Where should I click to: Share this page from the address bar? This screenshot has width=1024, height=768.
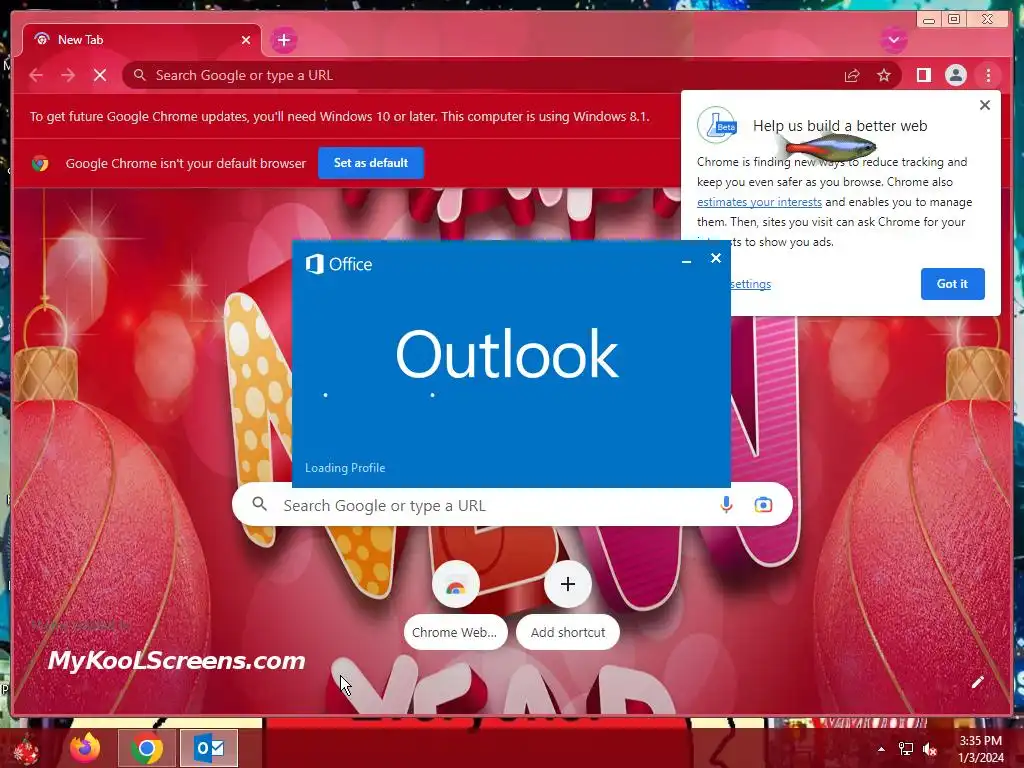(852, 76)
